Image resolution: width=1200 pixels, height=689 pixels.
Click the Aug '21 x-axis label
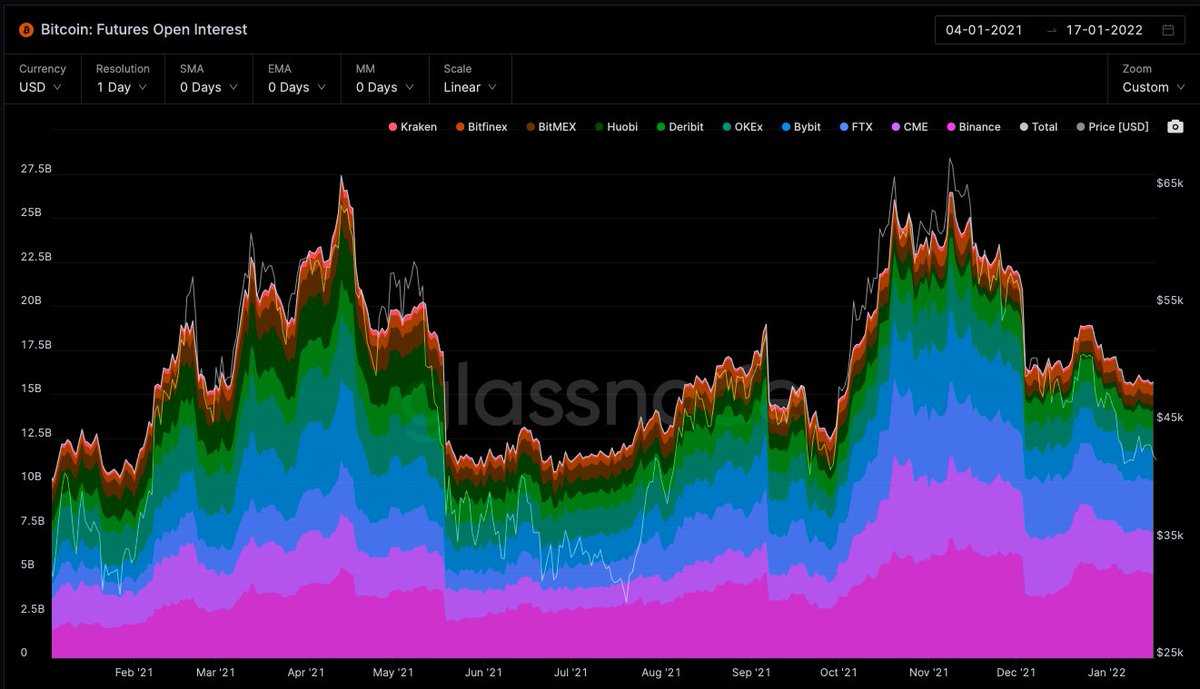660,674
